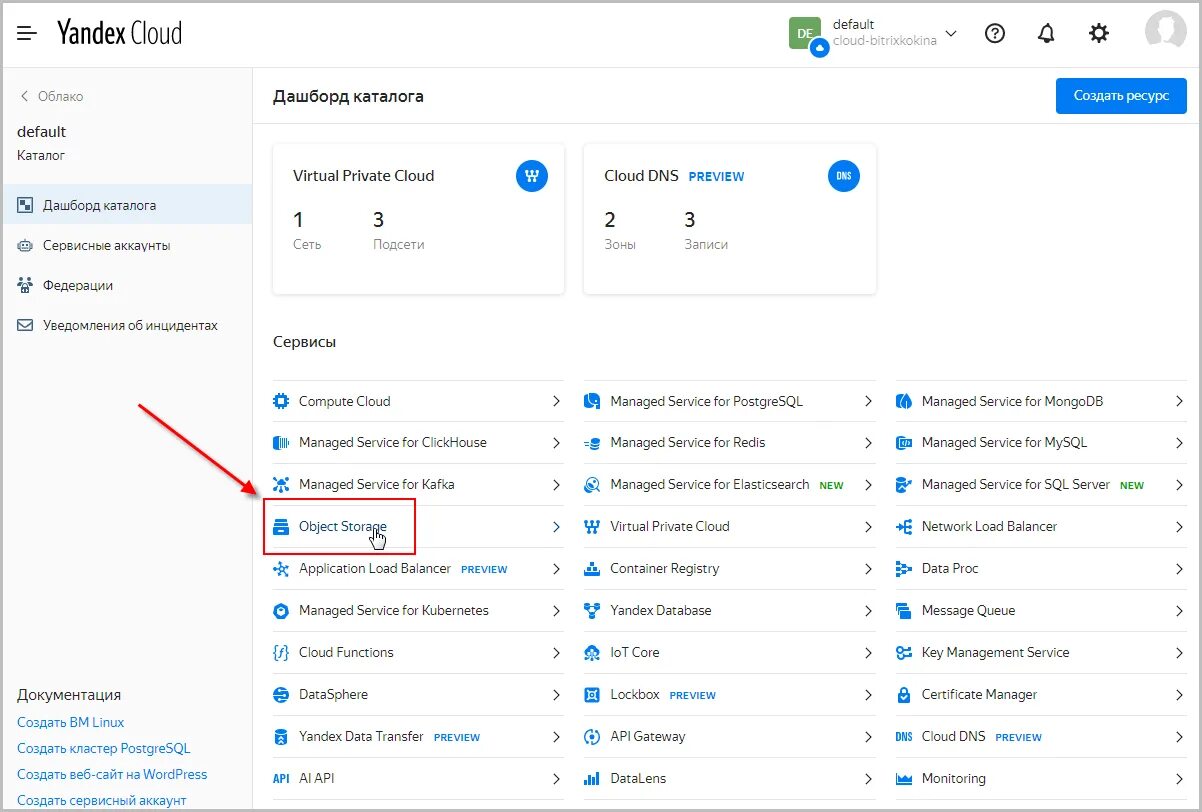Screen dimensions: 1202x812
Task: Click the DataLens icon
Action: pos(592,778)
